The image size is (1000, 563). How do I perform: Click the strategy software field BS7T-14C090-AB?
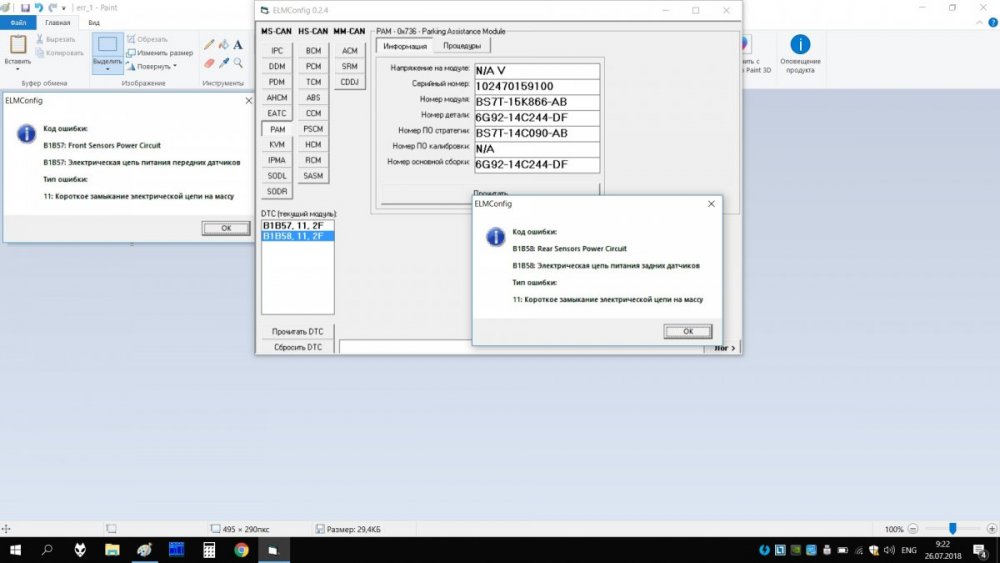(537, 133)
